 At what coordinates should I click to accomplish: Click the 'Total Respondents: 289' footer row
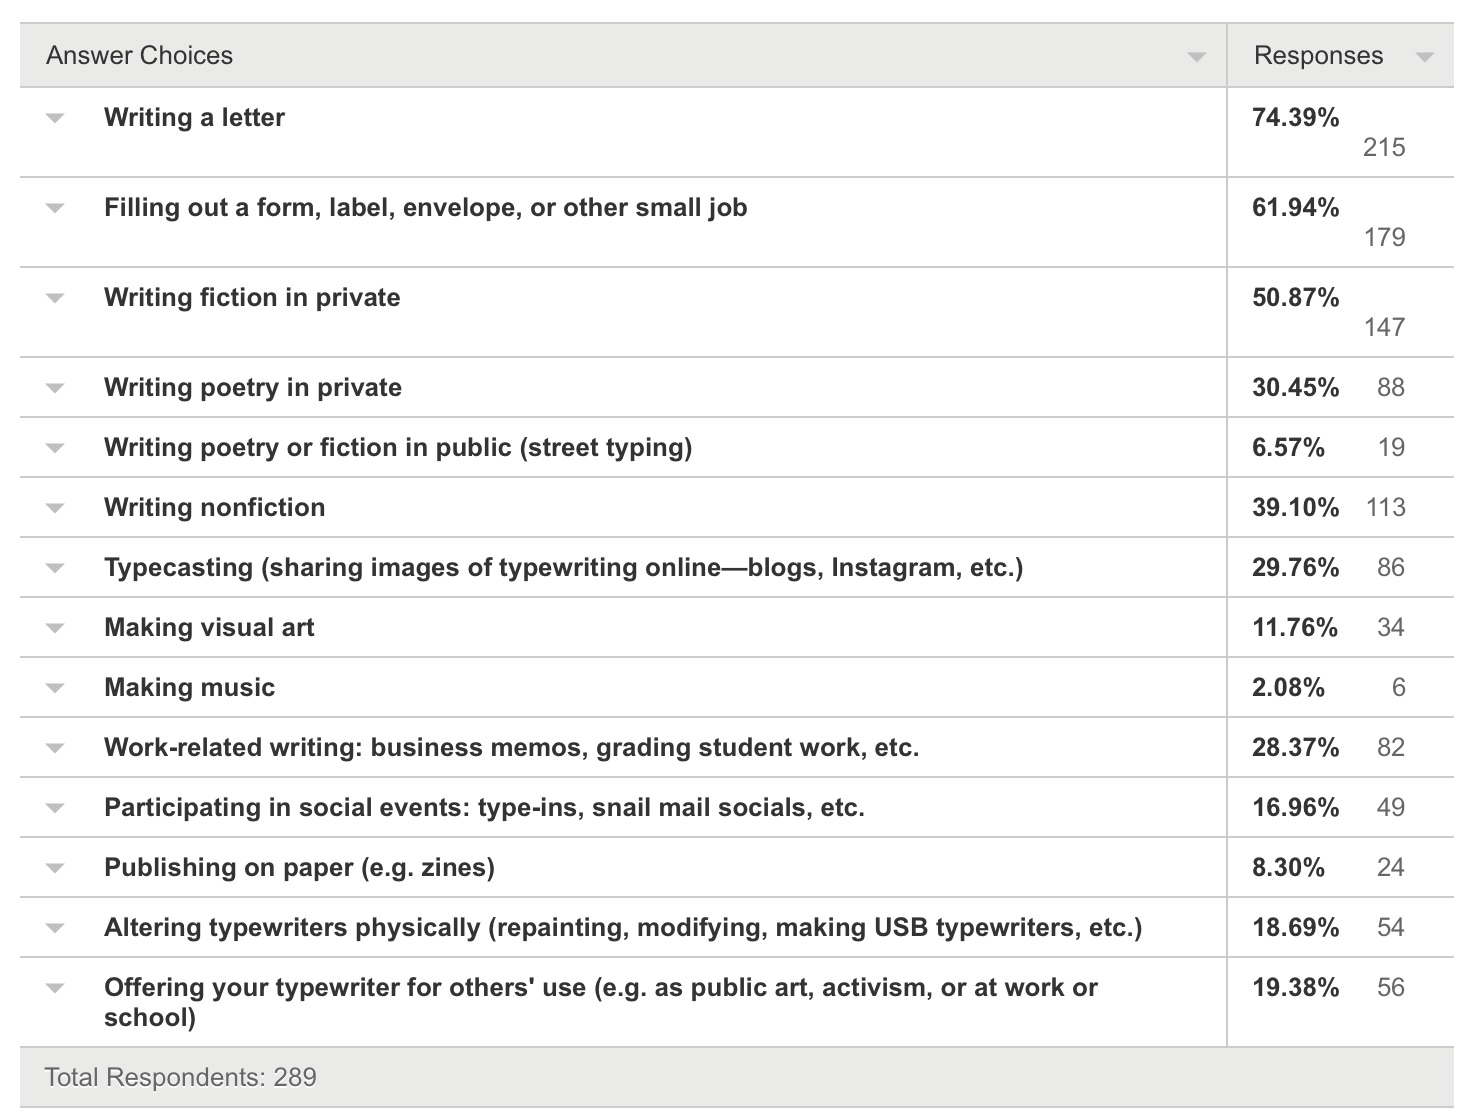pos(180,1078)
